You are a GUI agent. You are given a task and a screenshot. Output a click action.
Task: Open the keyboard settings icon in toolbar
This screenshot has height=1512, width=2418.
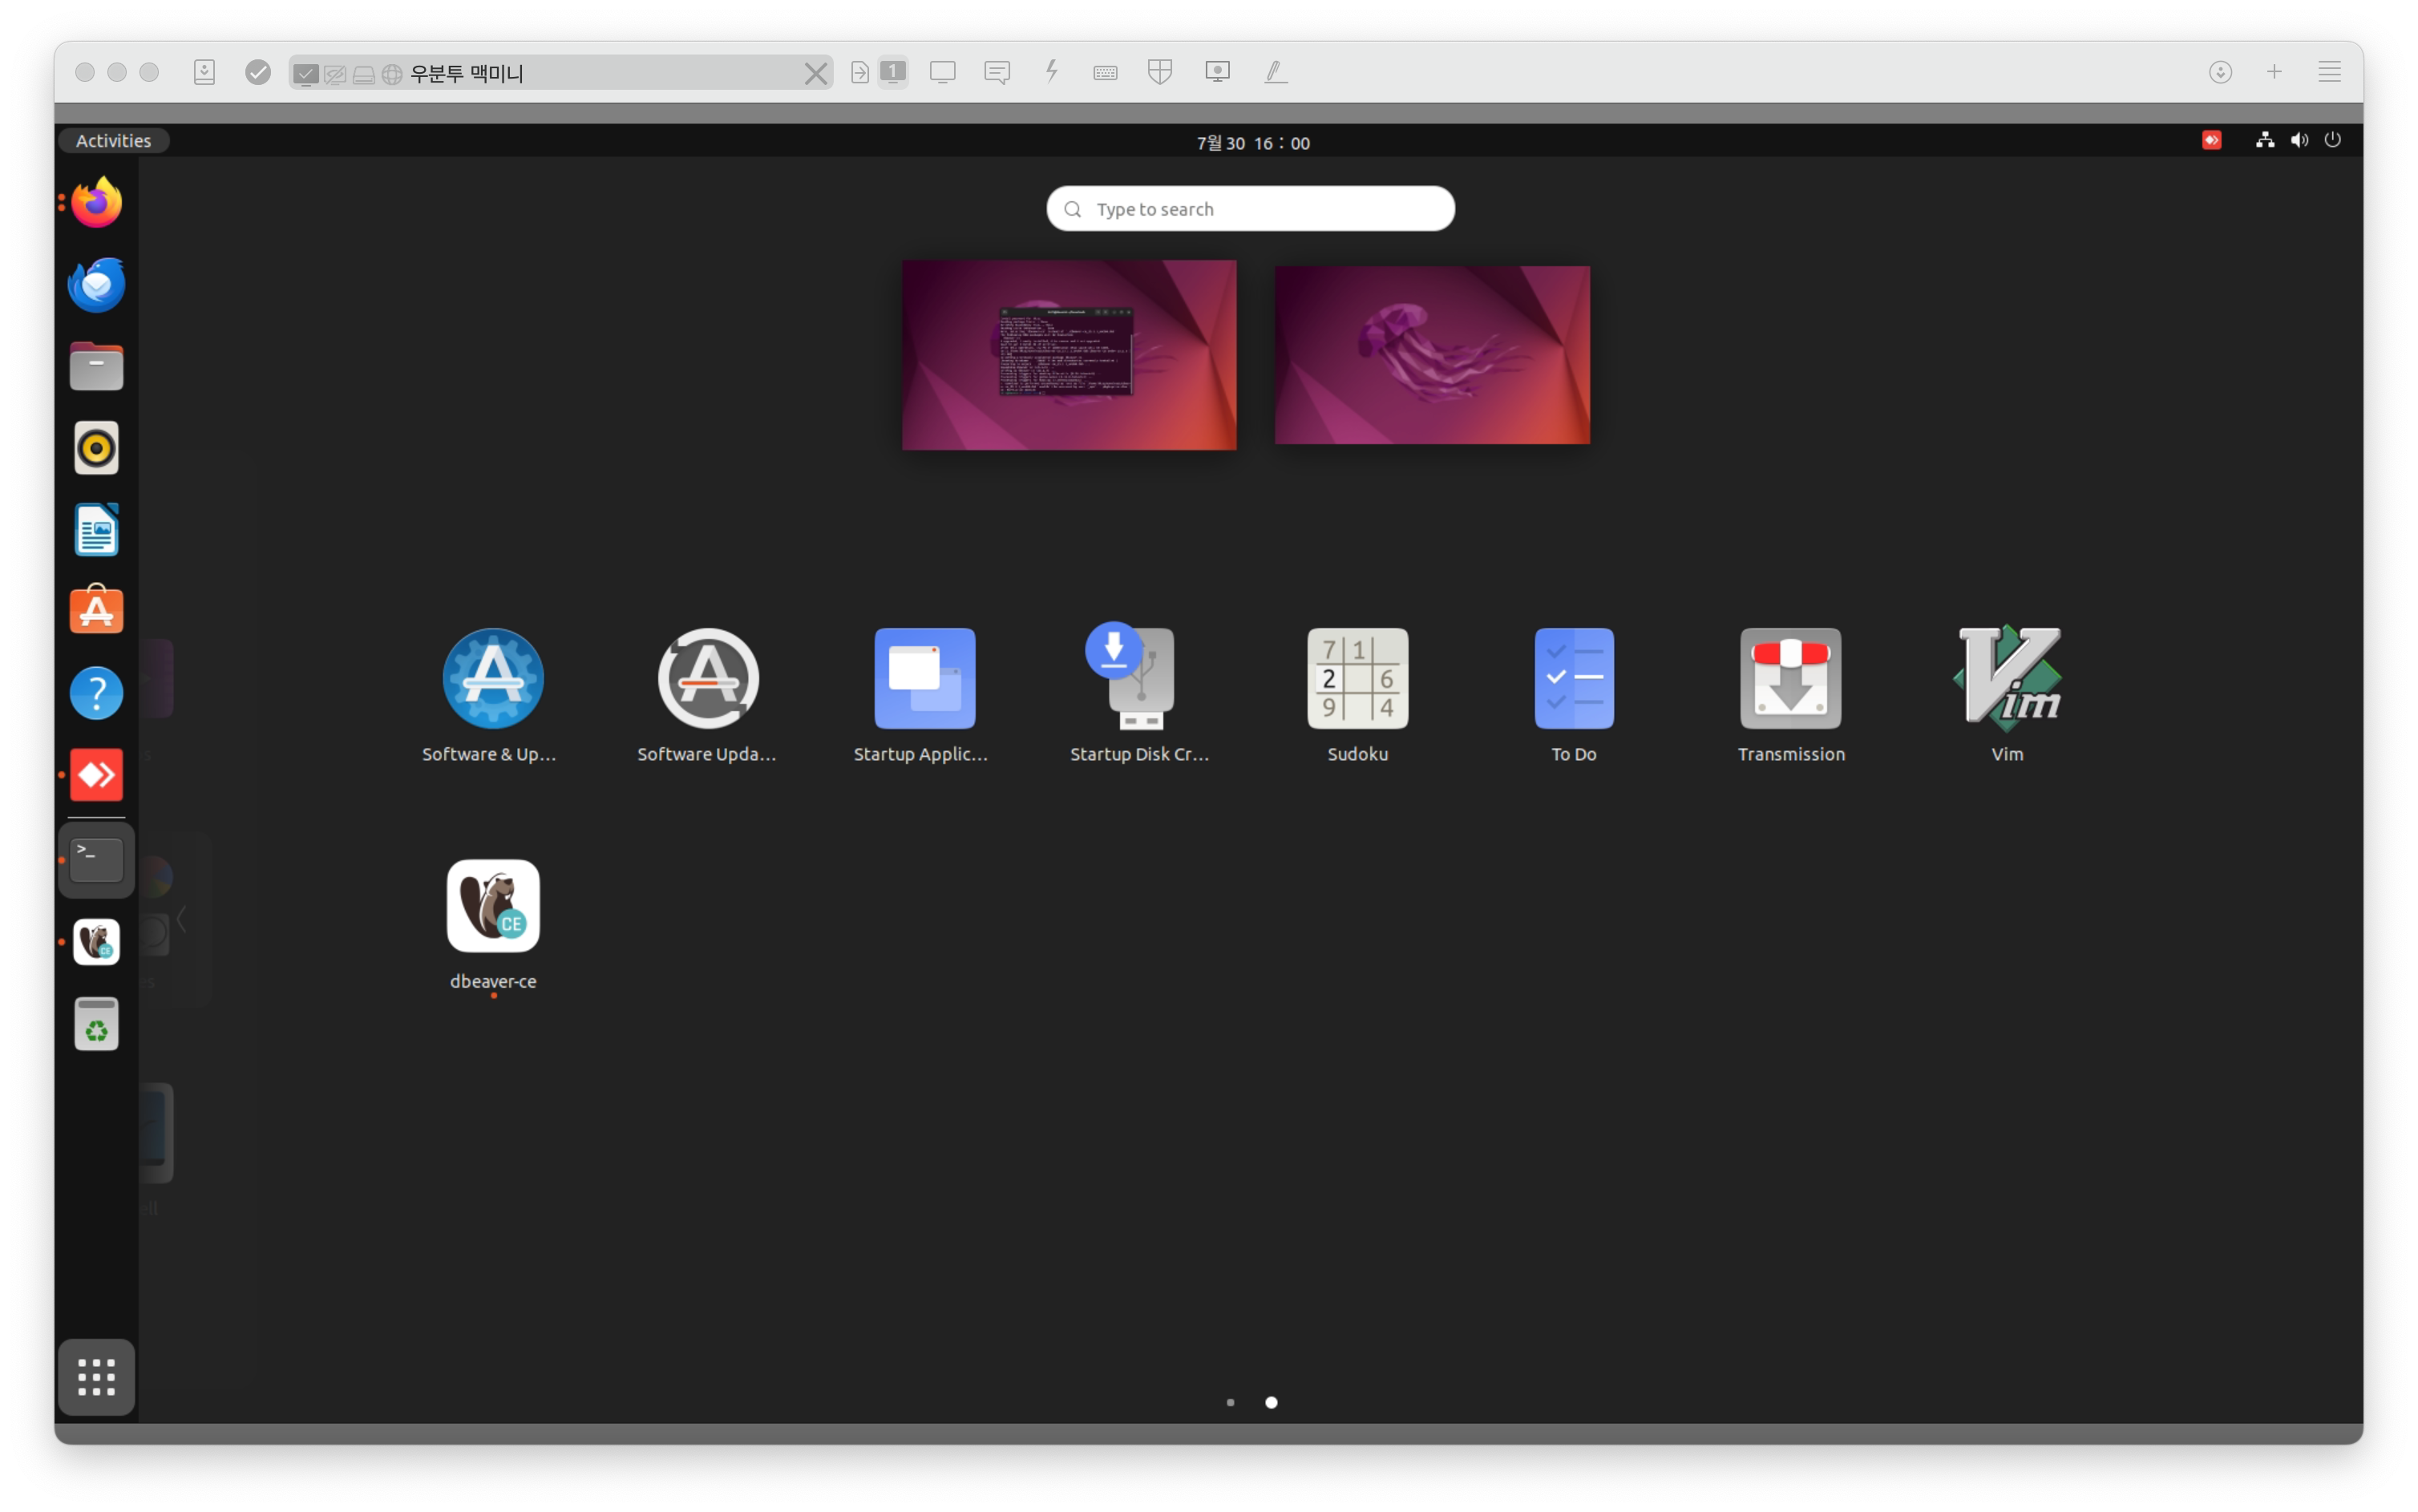pyautogui.click(x=1105, y=72)
